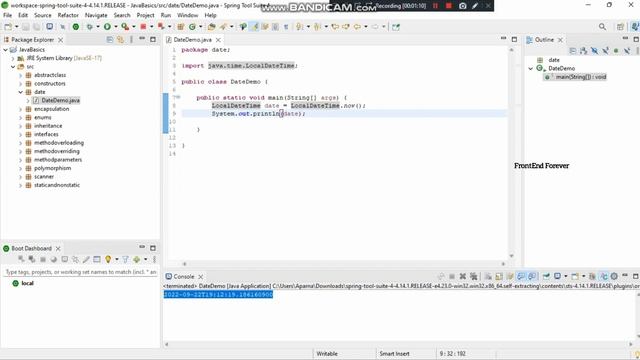Viewport: 640px width, 360px height.
Task: Click the console output timestamp line
Action: click(x=218, y=294)
